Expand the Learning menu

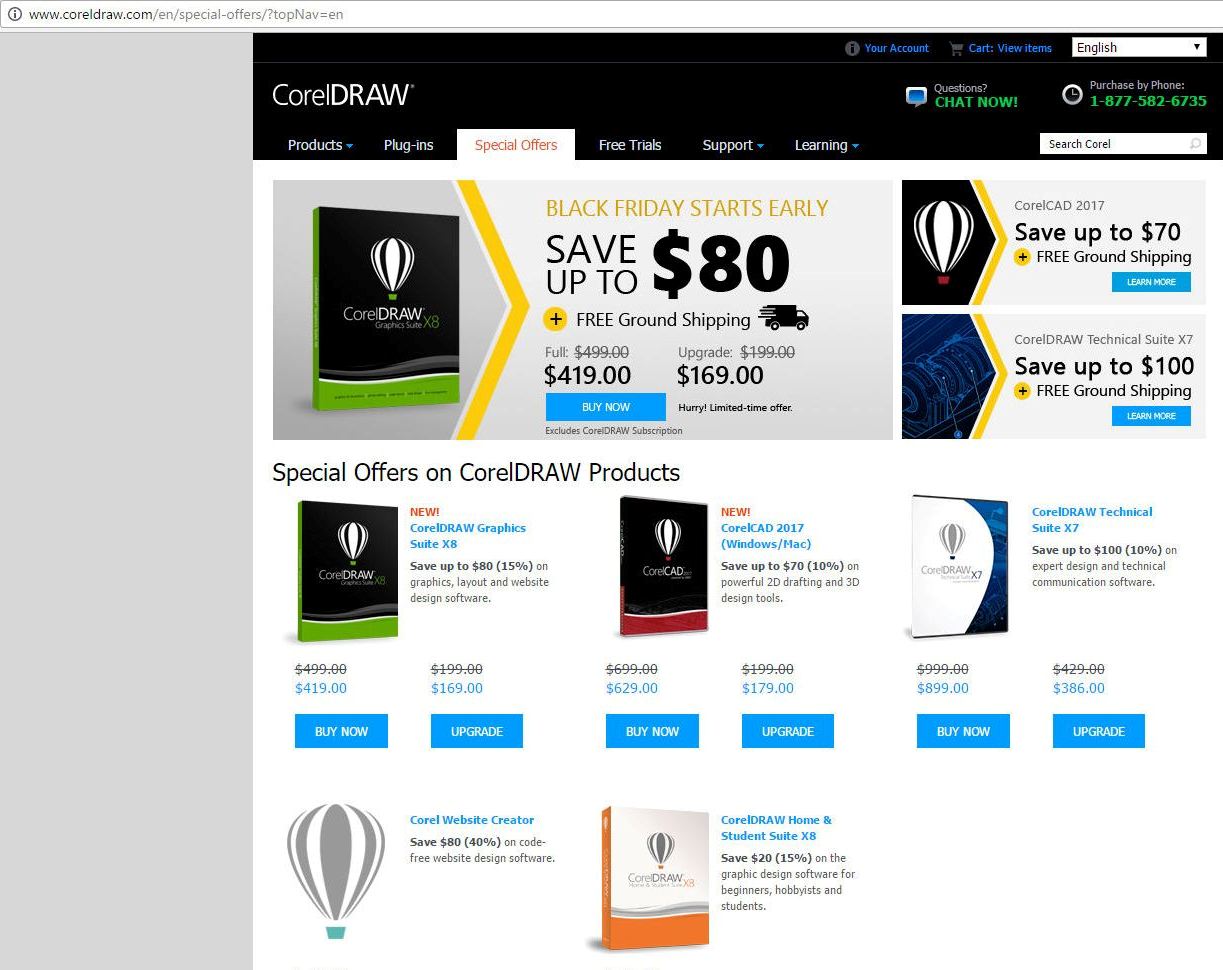(x=827, y=145)
